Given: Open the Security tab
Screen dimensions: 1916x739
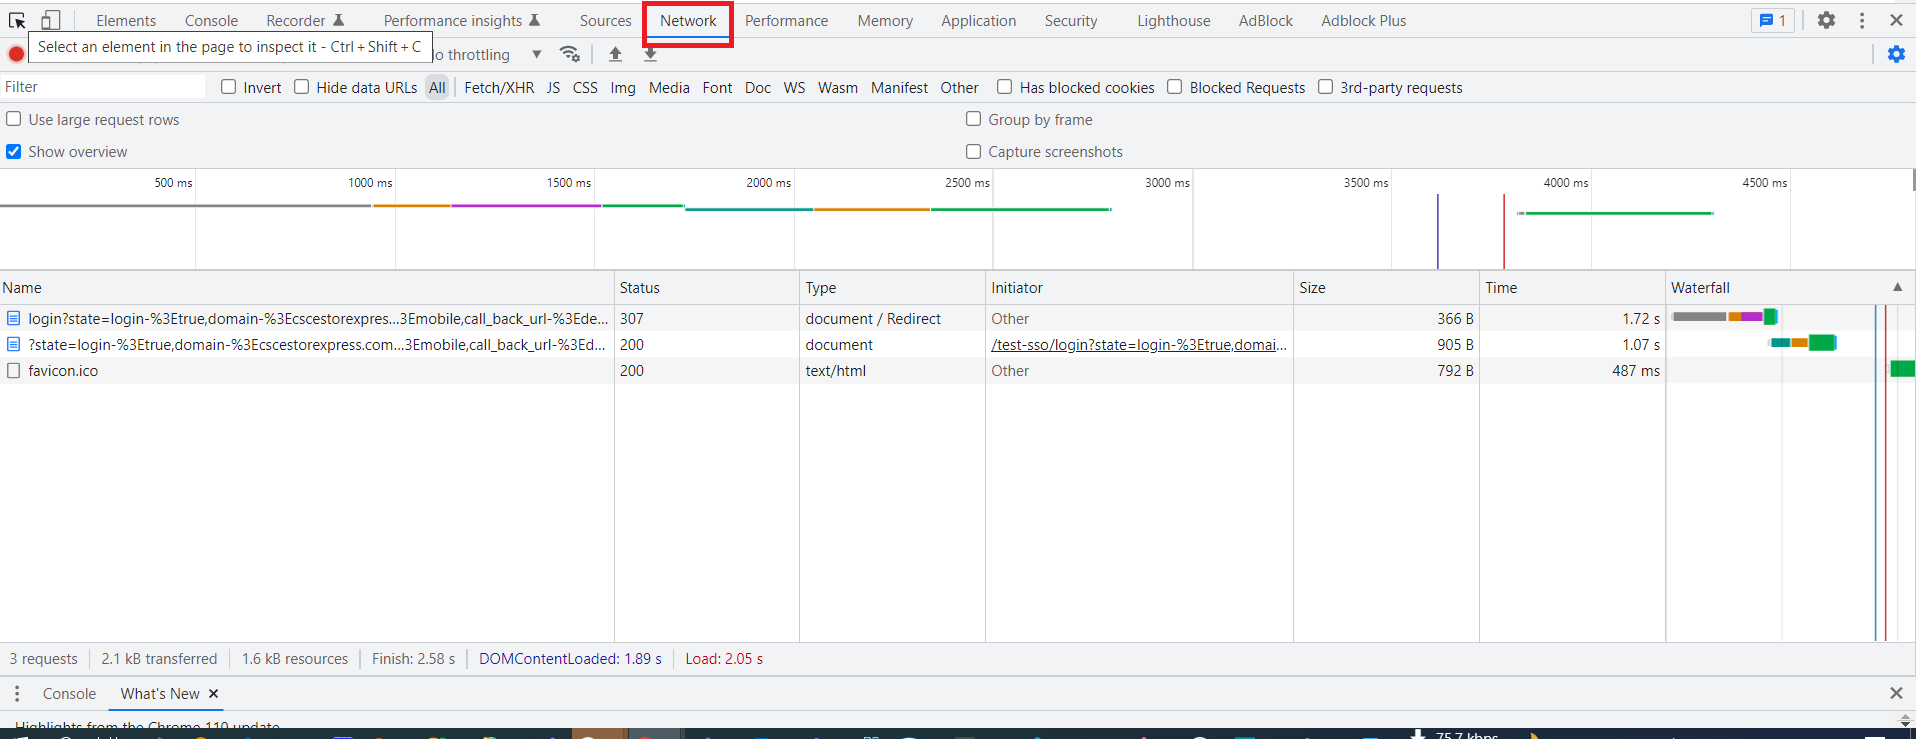Looking at the screenshot, I should pyautogui.click(x=1071, y=20).
